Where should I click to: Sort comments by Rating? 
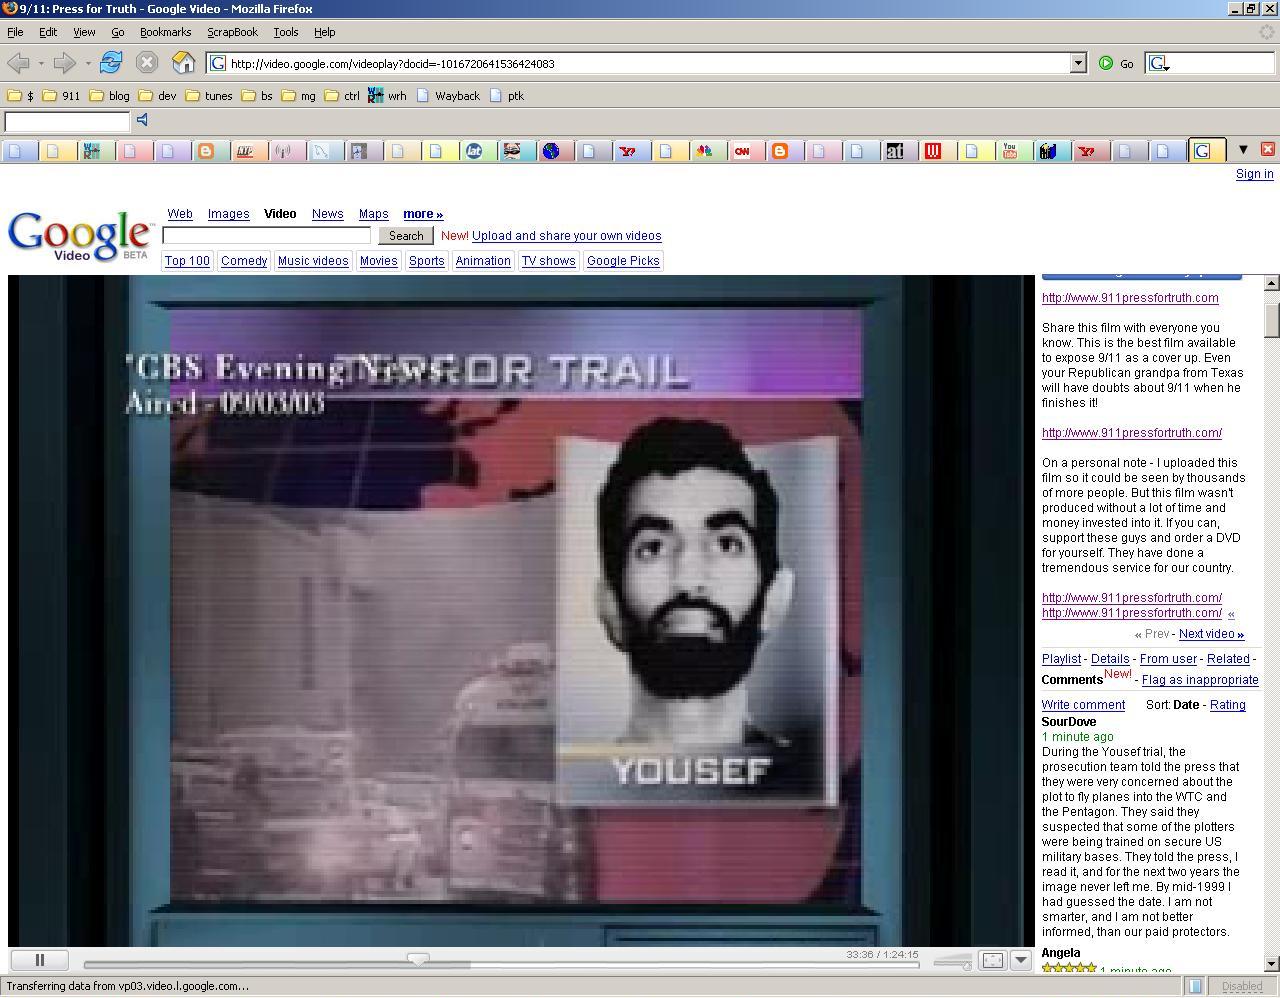pyautogui.click(x=1227, y=705)
